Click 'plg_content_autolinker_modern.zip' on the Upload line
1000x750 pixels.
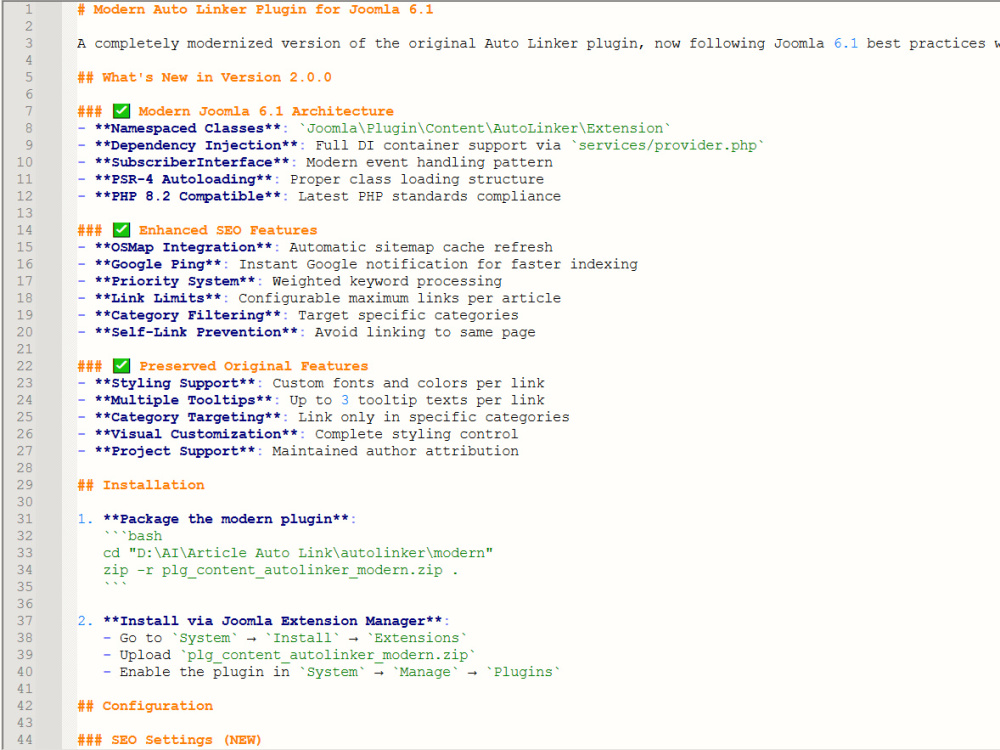(x=328, y=655)
